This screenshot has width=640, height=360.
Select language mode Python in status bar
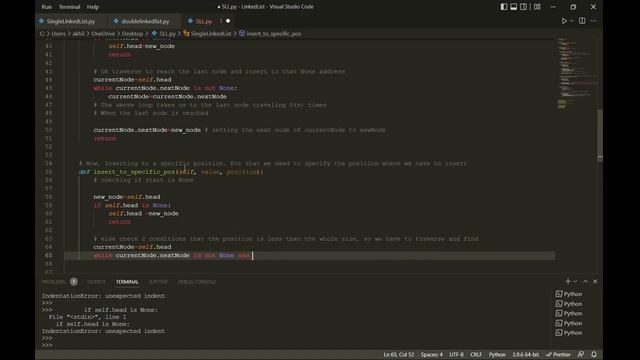(x=497, y=355)
